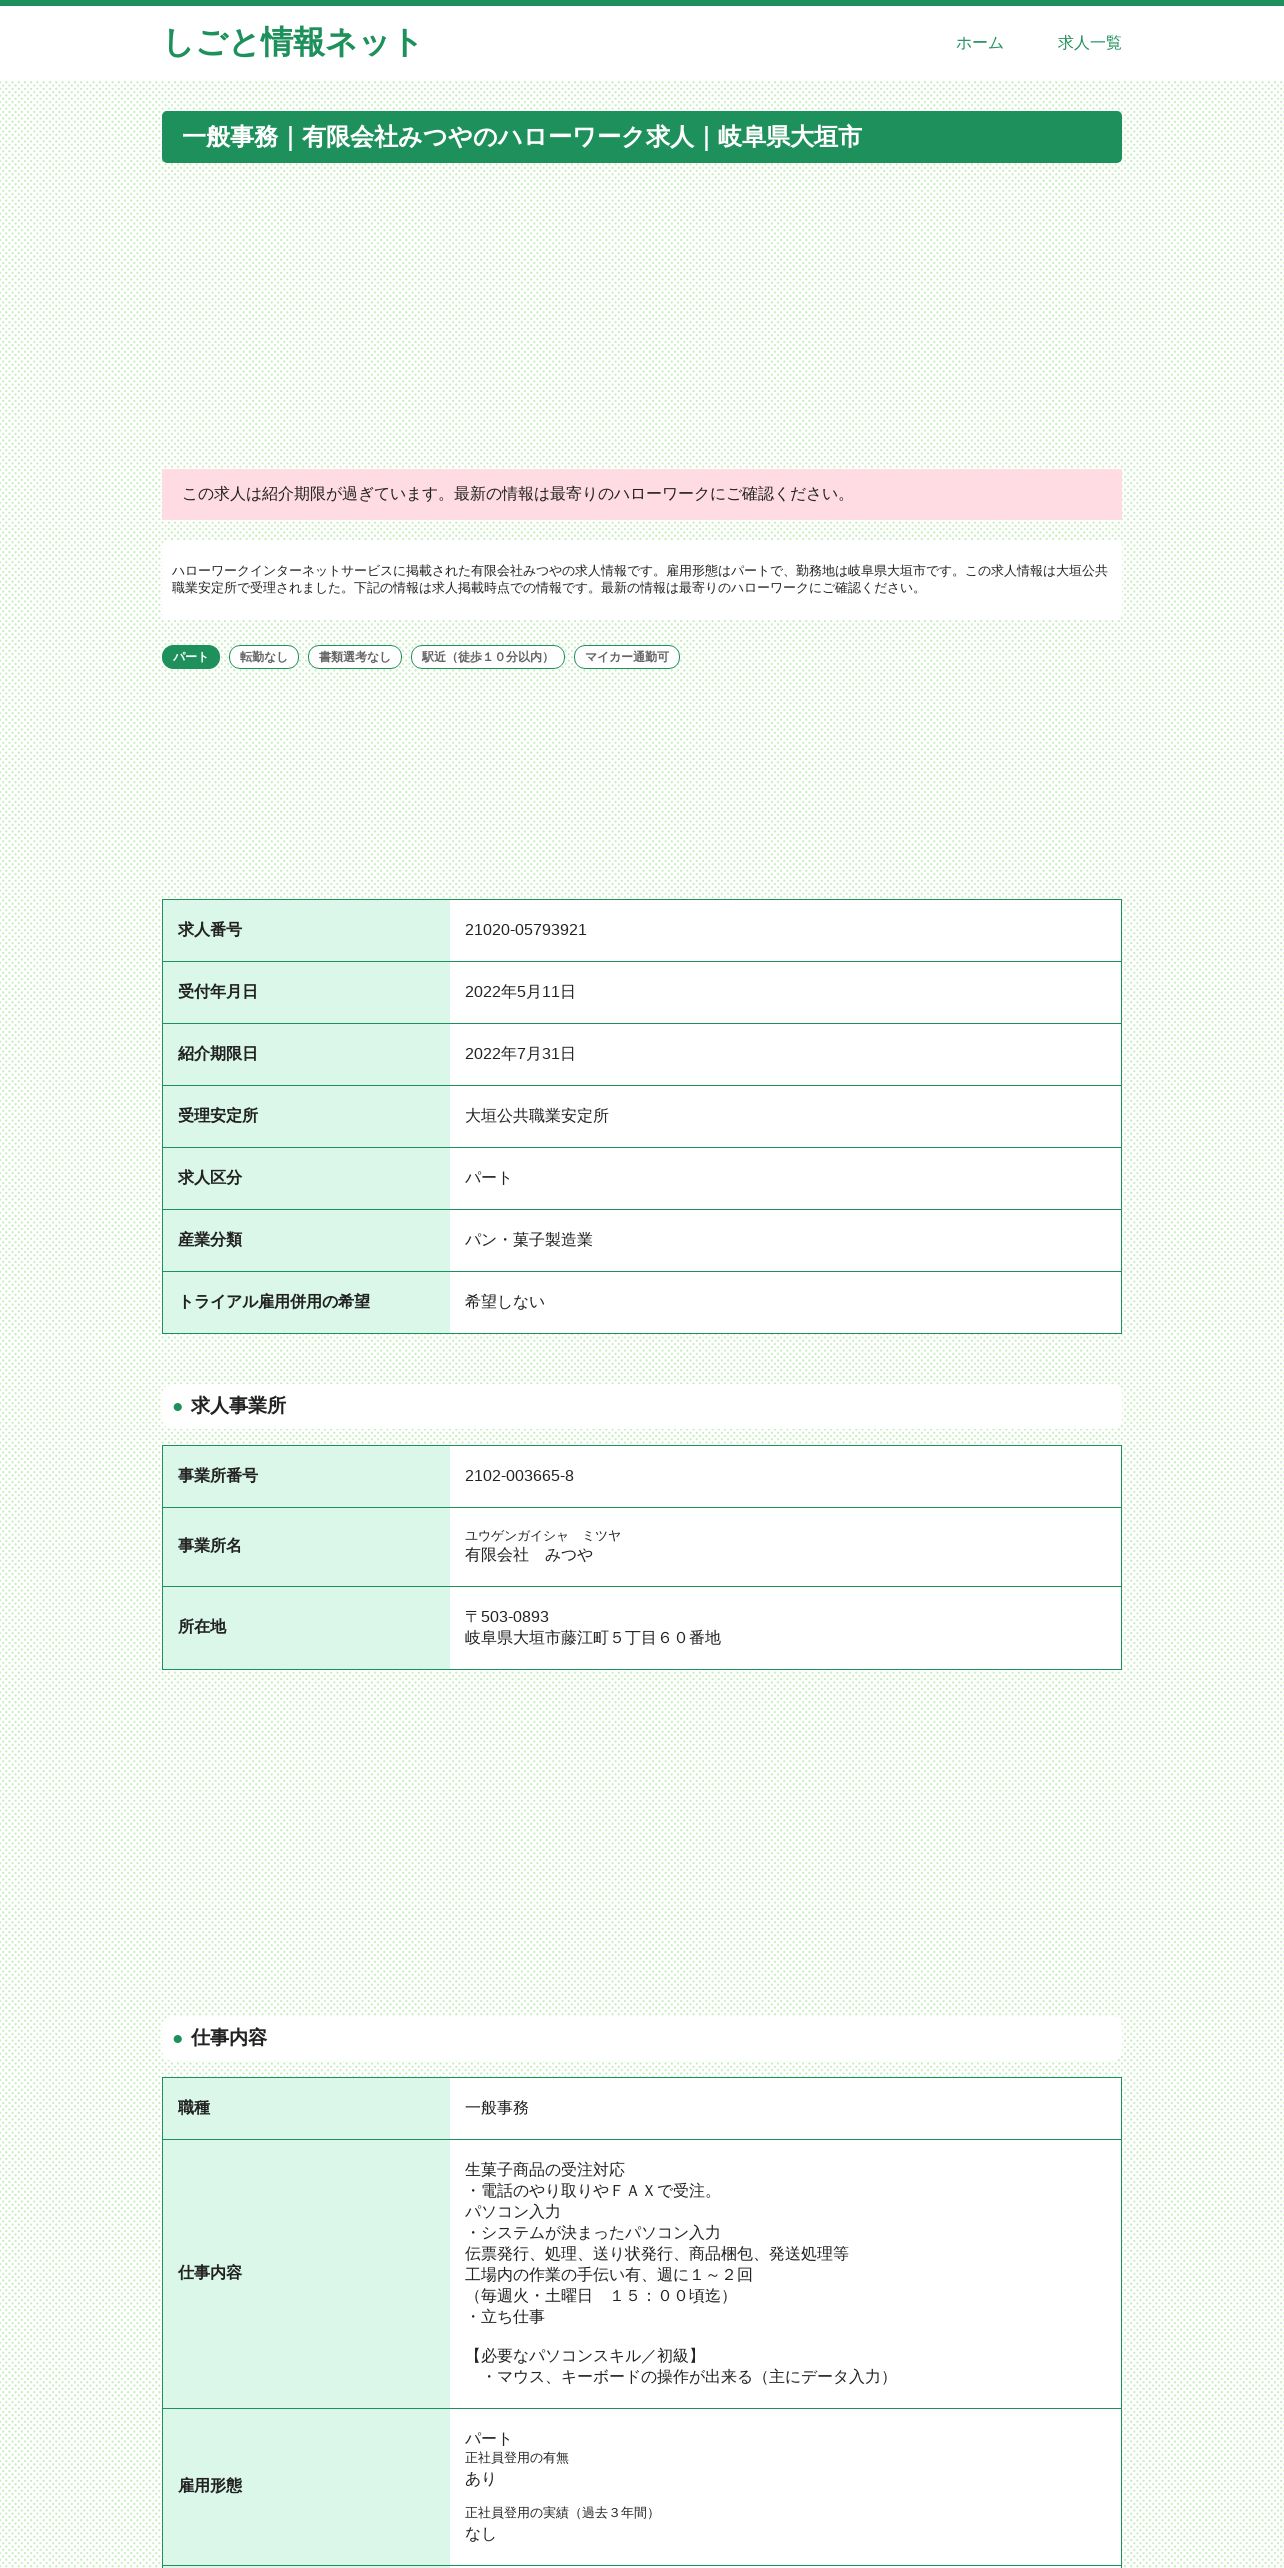Click the intro paragraph starting ハローワークインターネットサービス
Image resolution: width=1284 pixels, height=2568 pixels.
[x=642, y=580]
